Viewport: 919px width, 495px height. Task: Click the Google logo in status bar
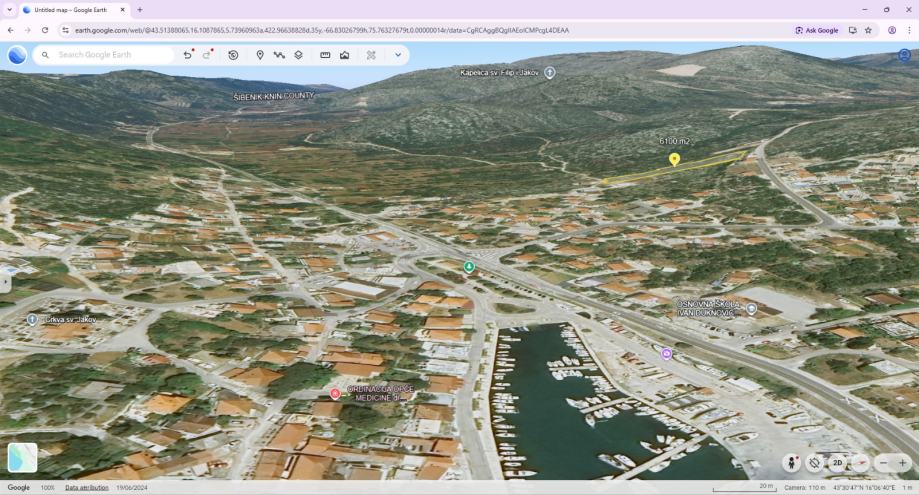click(19, 487)
